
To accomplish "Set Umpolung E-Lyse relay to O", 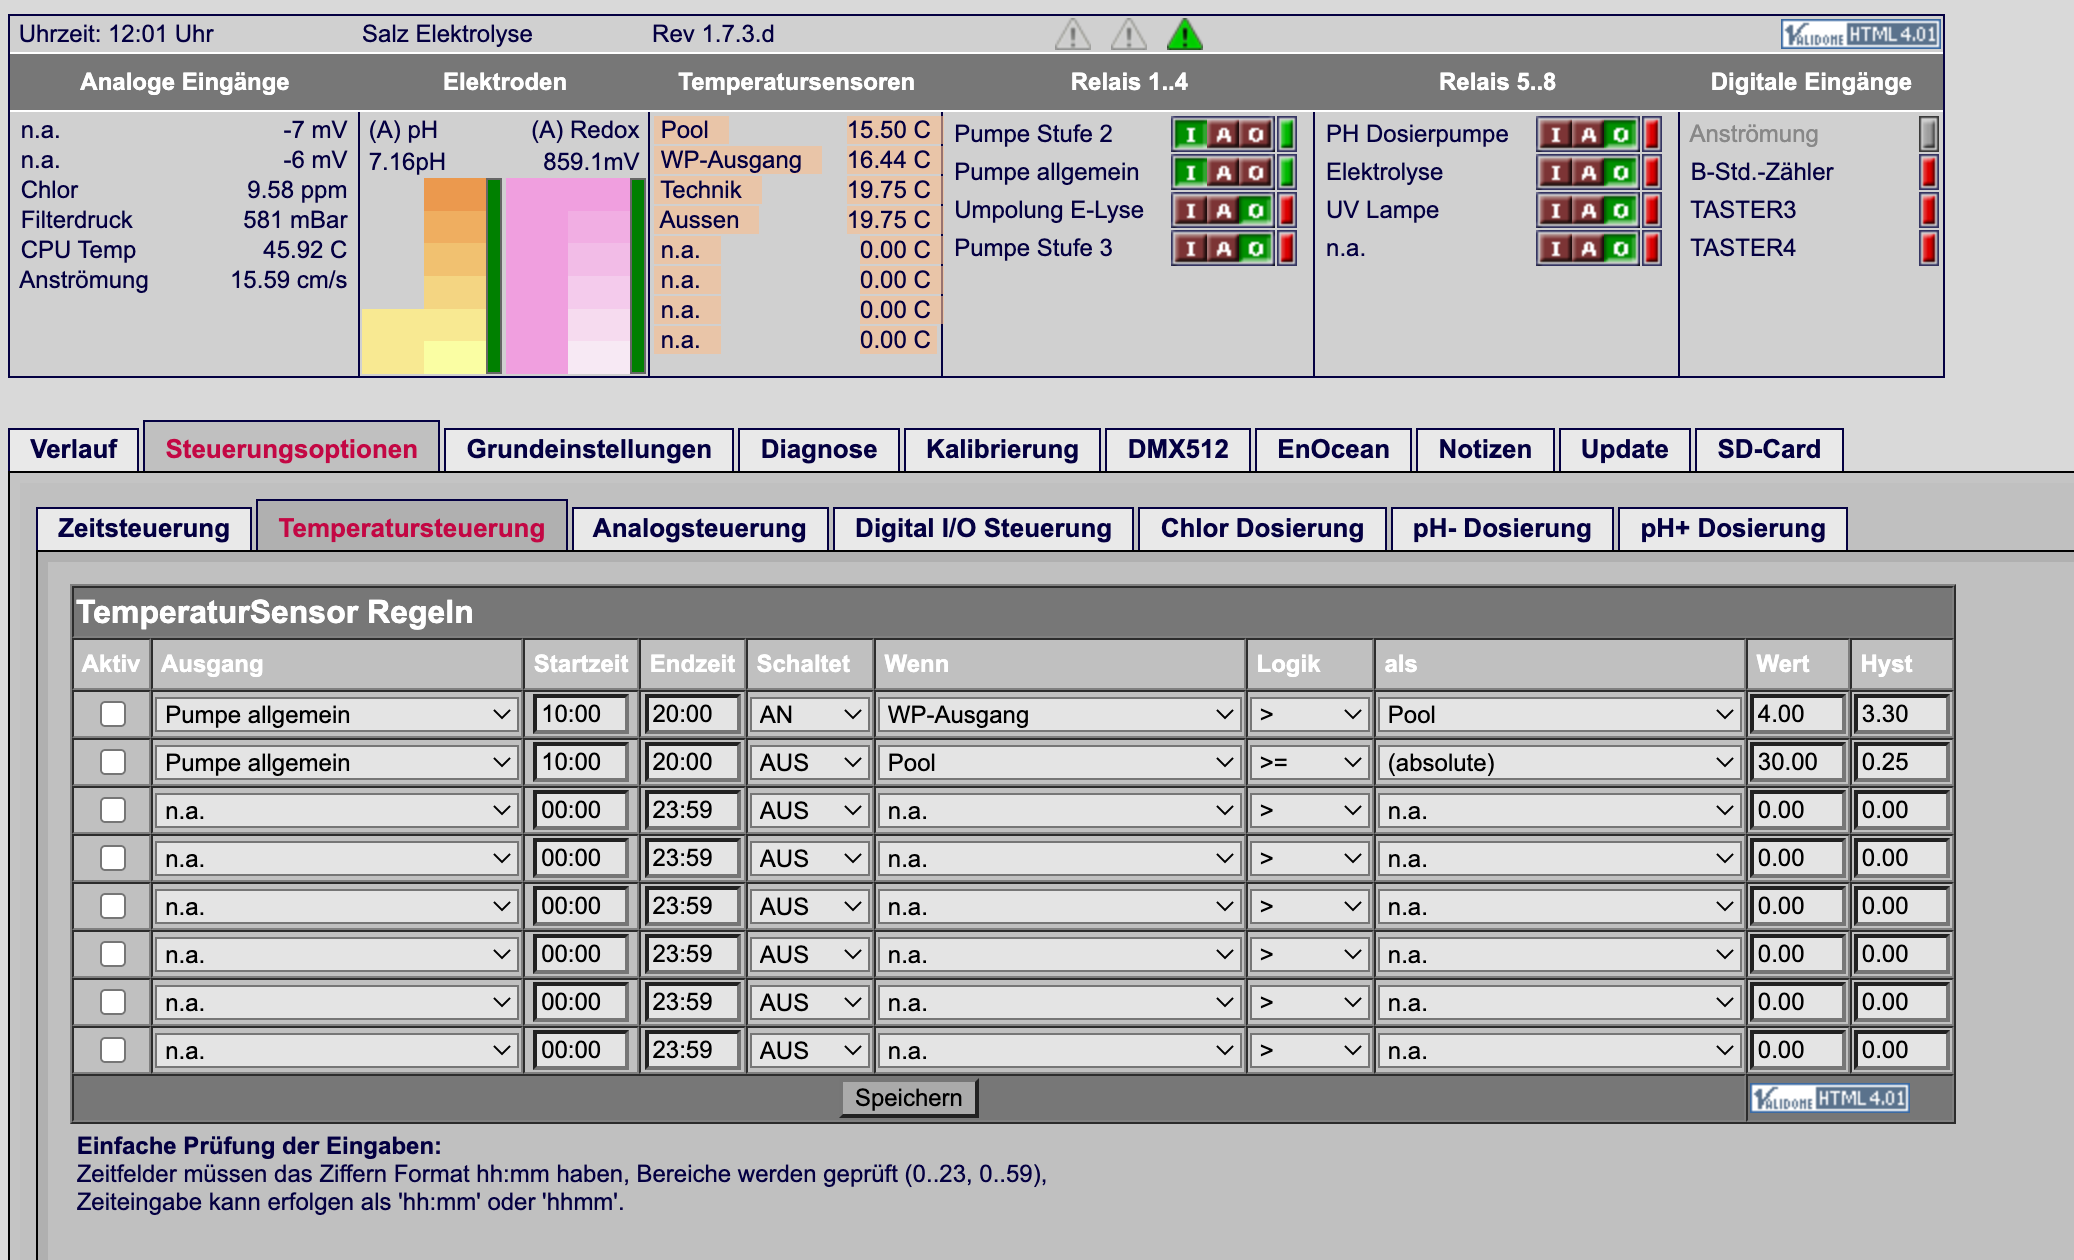I will click(x=1256, y=210).
